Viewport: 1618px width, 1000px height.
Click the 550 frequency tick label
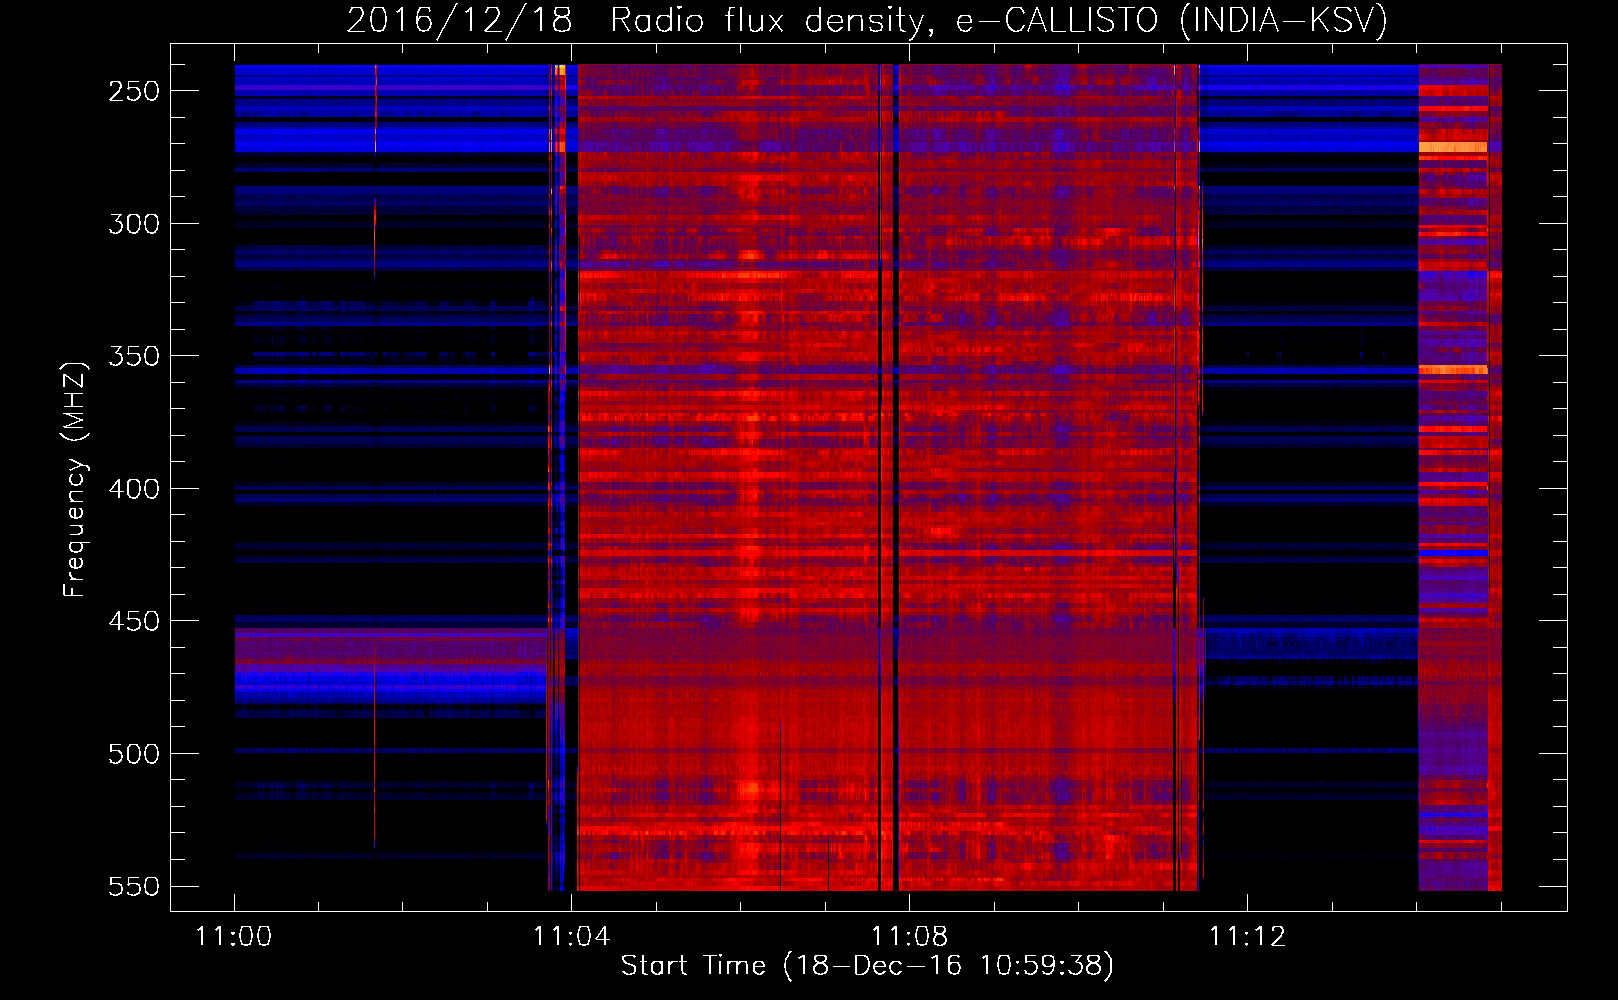(x=134, y=887)
